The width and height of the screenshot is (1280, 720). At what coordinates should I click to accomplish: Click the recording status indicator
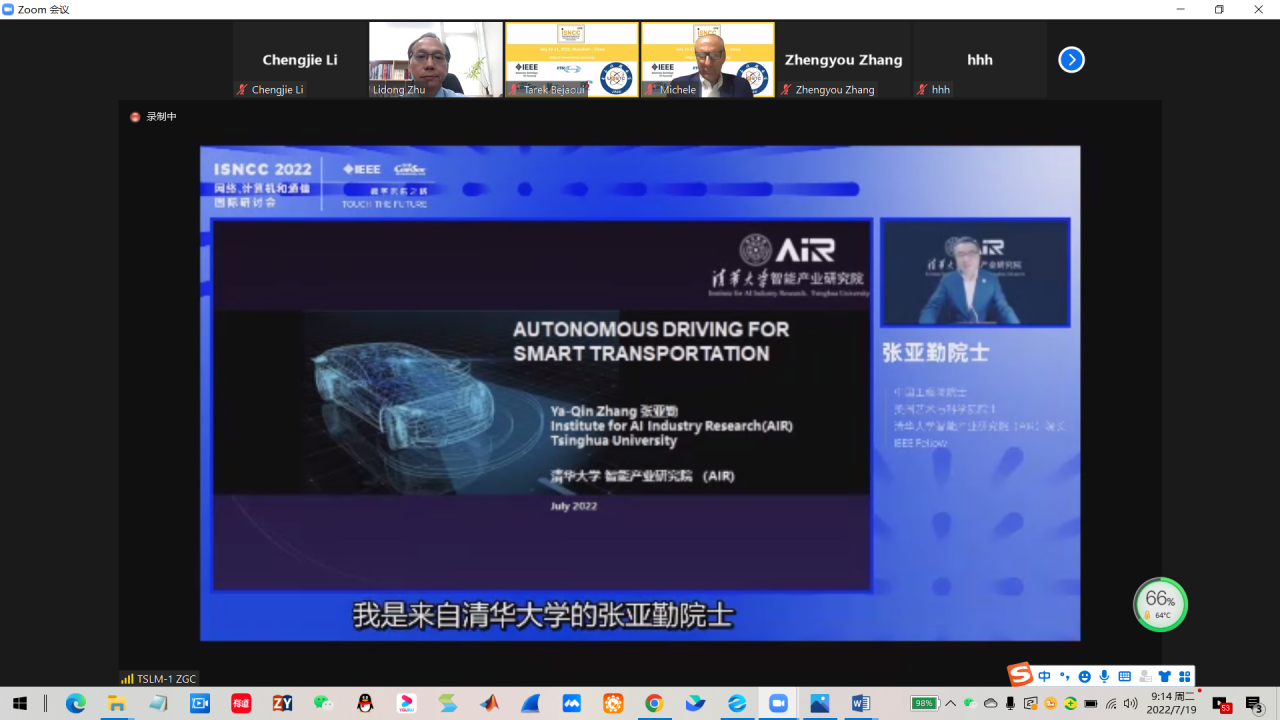(153, 117)
